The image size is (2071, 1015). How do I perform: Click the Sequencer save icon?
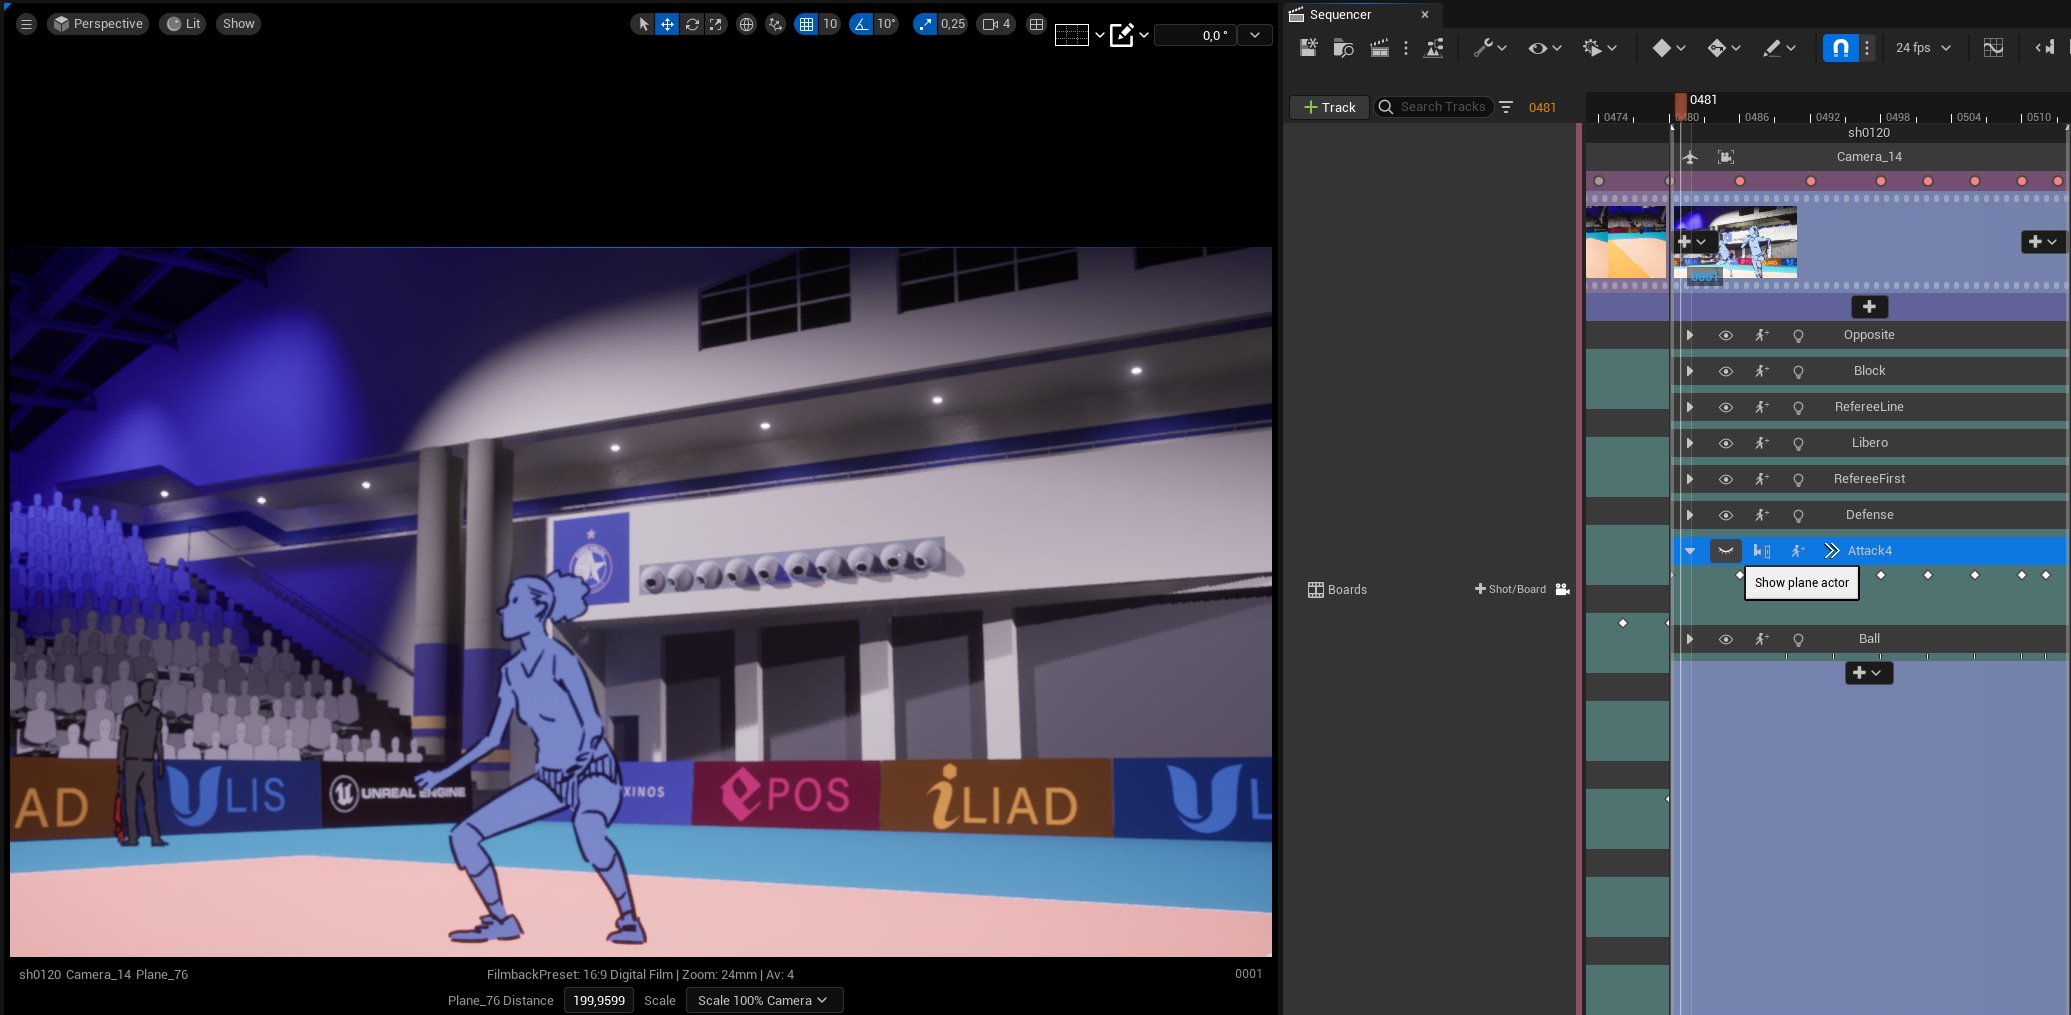(x=1308, y=48)
